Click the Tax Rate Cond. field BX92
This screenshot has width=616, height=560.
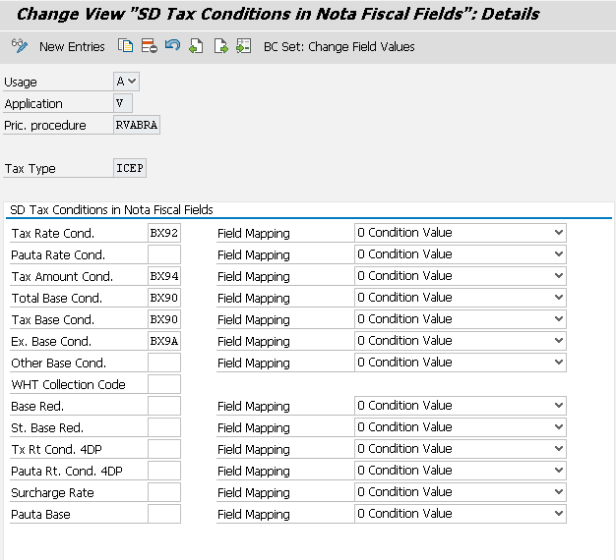(x=164, y=233)
